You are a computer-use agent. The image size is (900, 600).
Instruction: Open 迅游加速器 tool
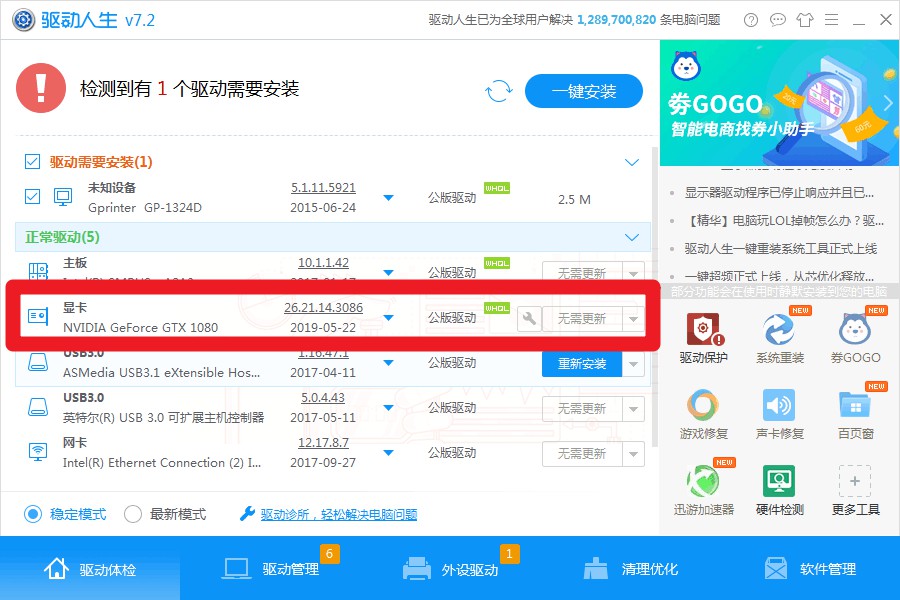703,490
